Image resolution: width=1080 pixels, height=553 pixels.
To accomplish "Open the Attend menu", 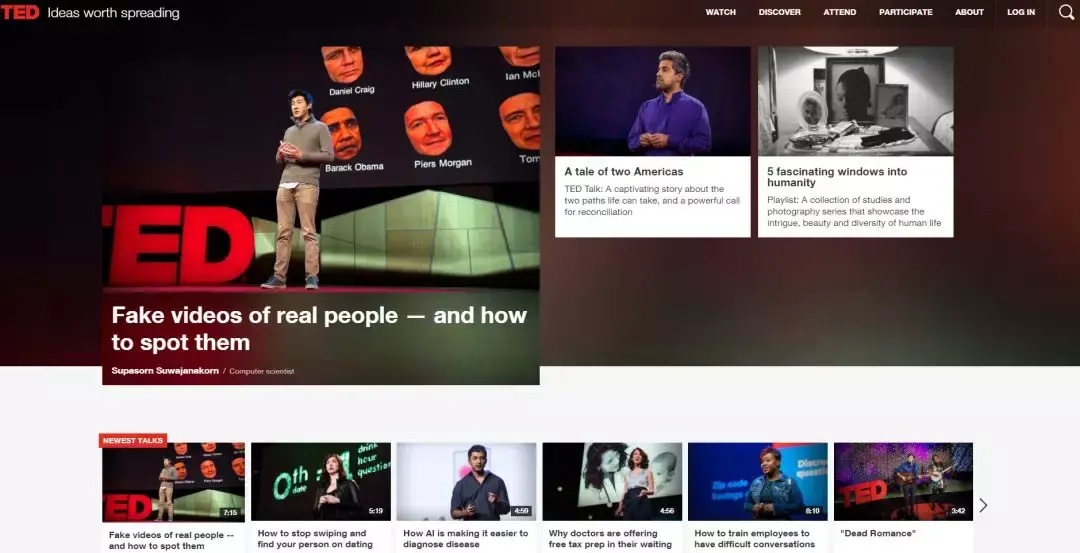I will point(840,12).
